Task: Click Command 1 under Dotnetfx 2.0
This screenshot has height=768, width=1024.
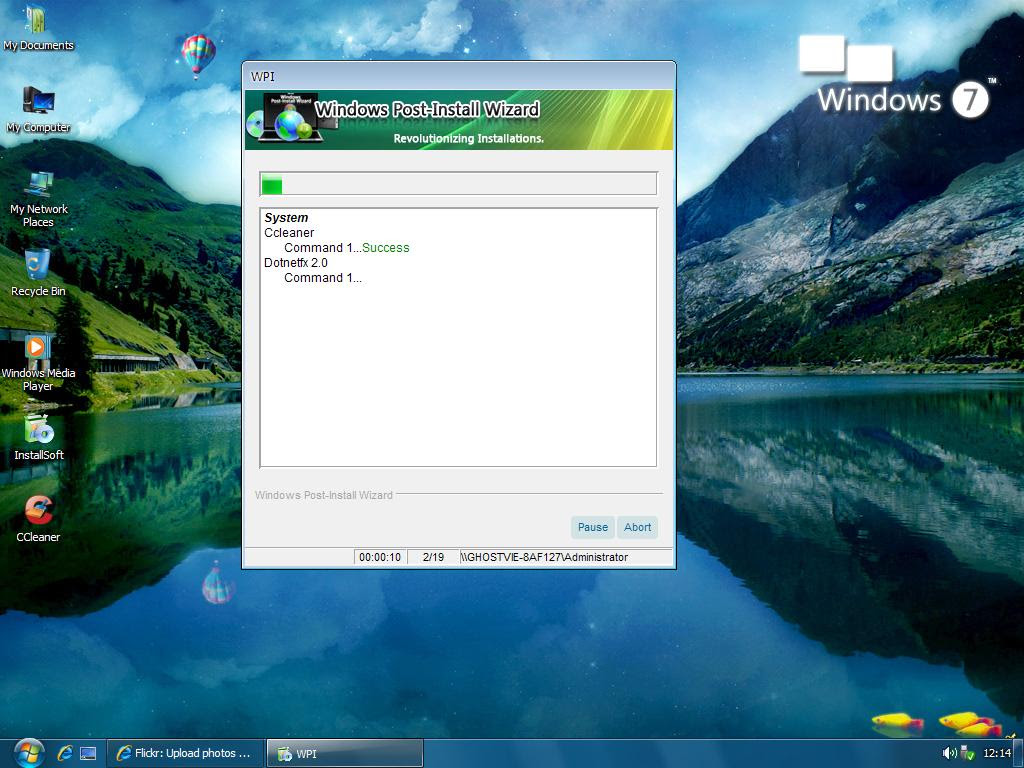Action: point(323,278)
